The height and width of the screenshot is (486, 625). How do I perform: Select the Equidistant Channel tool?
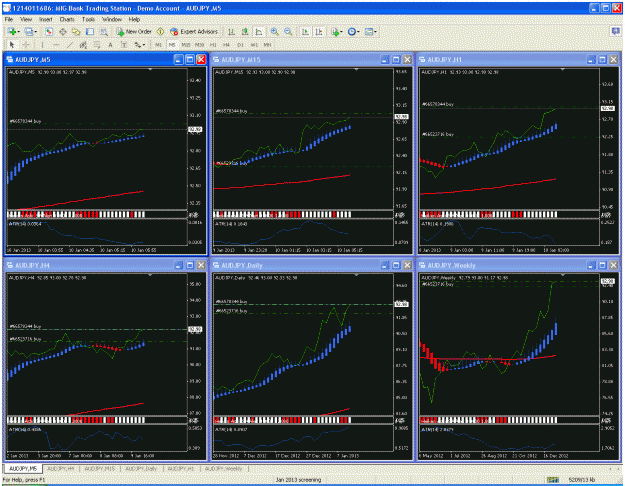coord(83,45)
